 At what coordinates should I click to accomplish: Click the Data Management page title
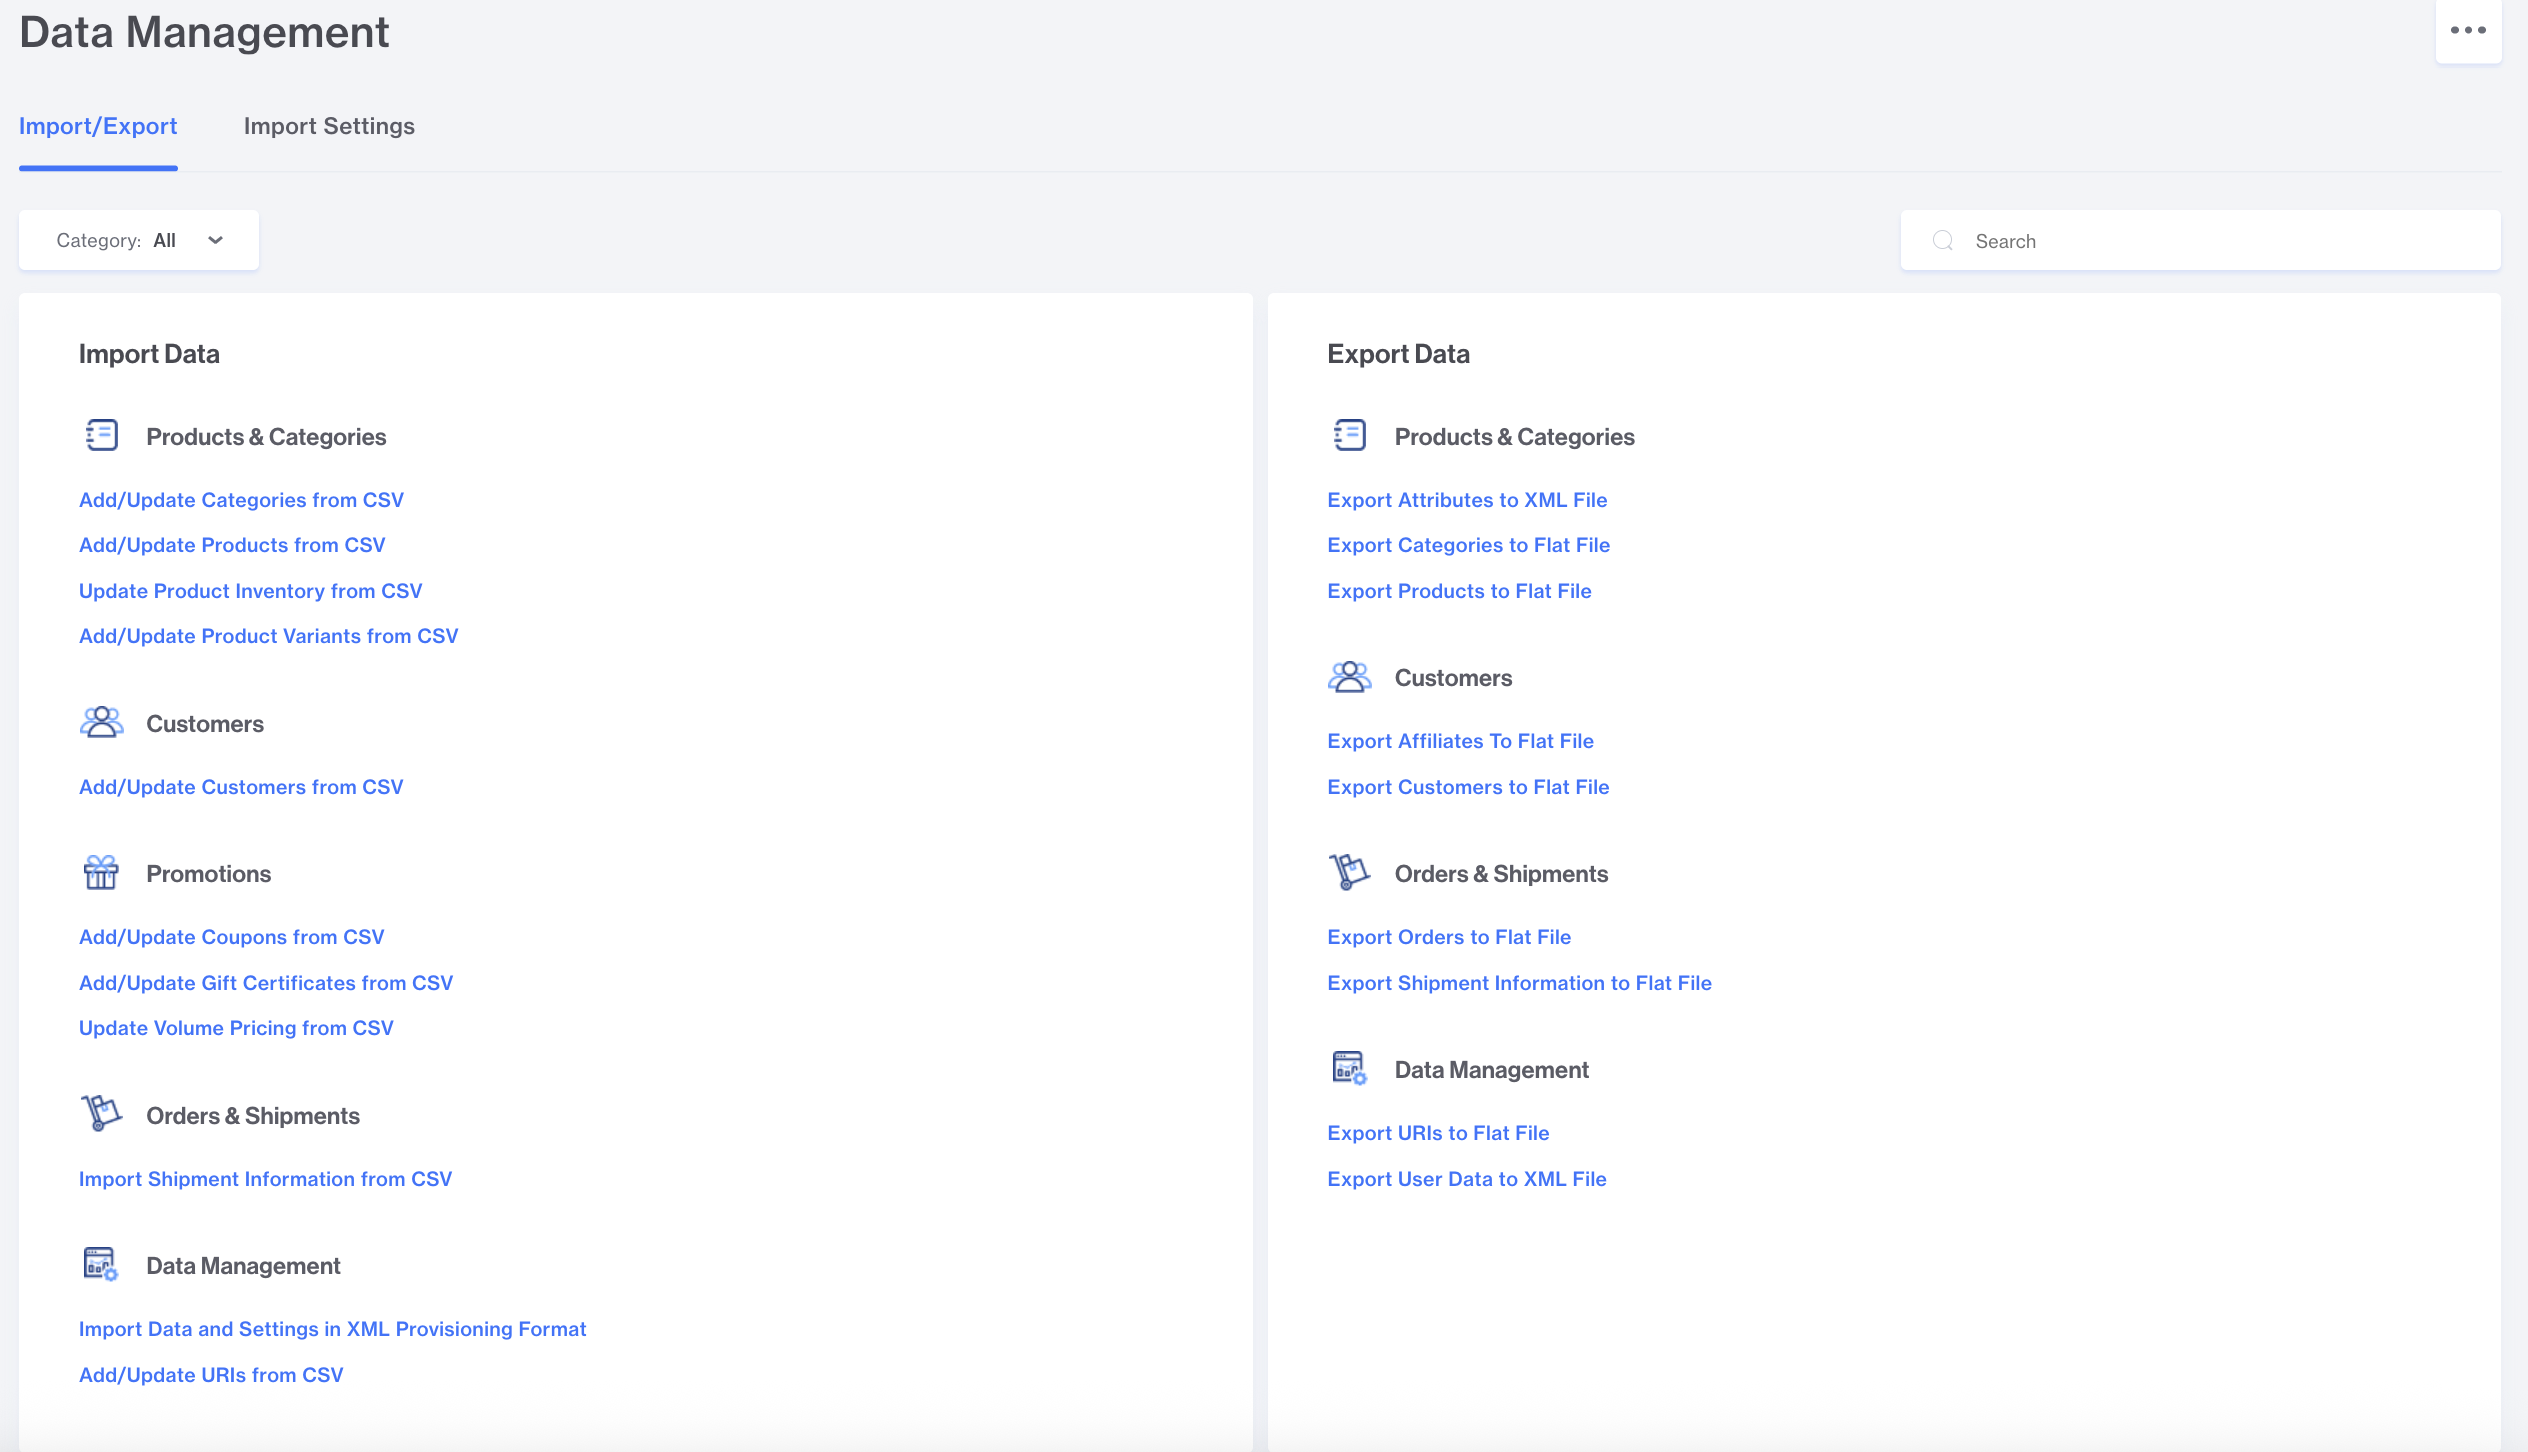coord(204,32)
